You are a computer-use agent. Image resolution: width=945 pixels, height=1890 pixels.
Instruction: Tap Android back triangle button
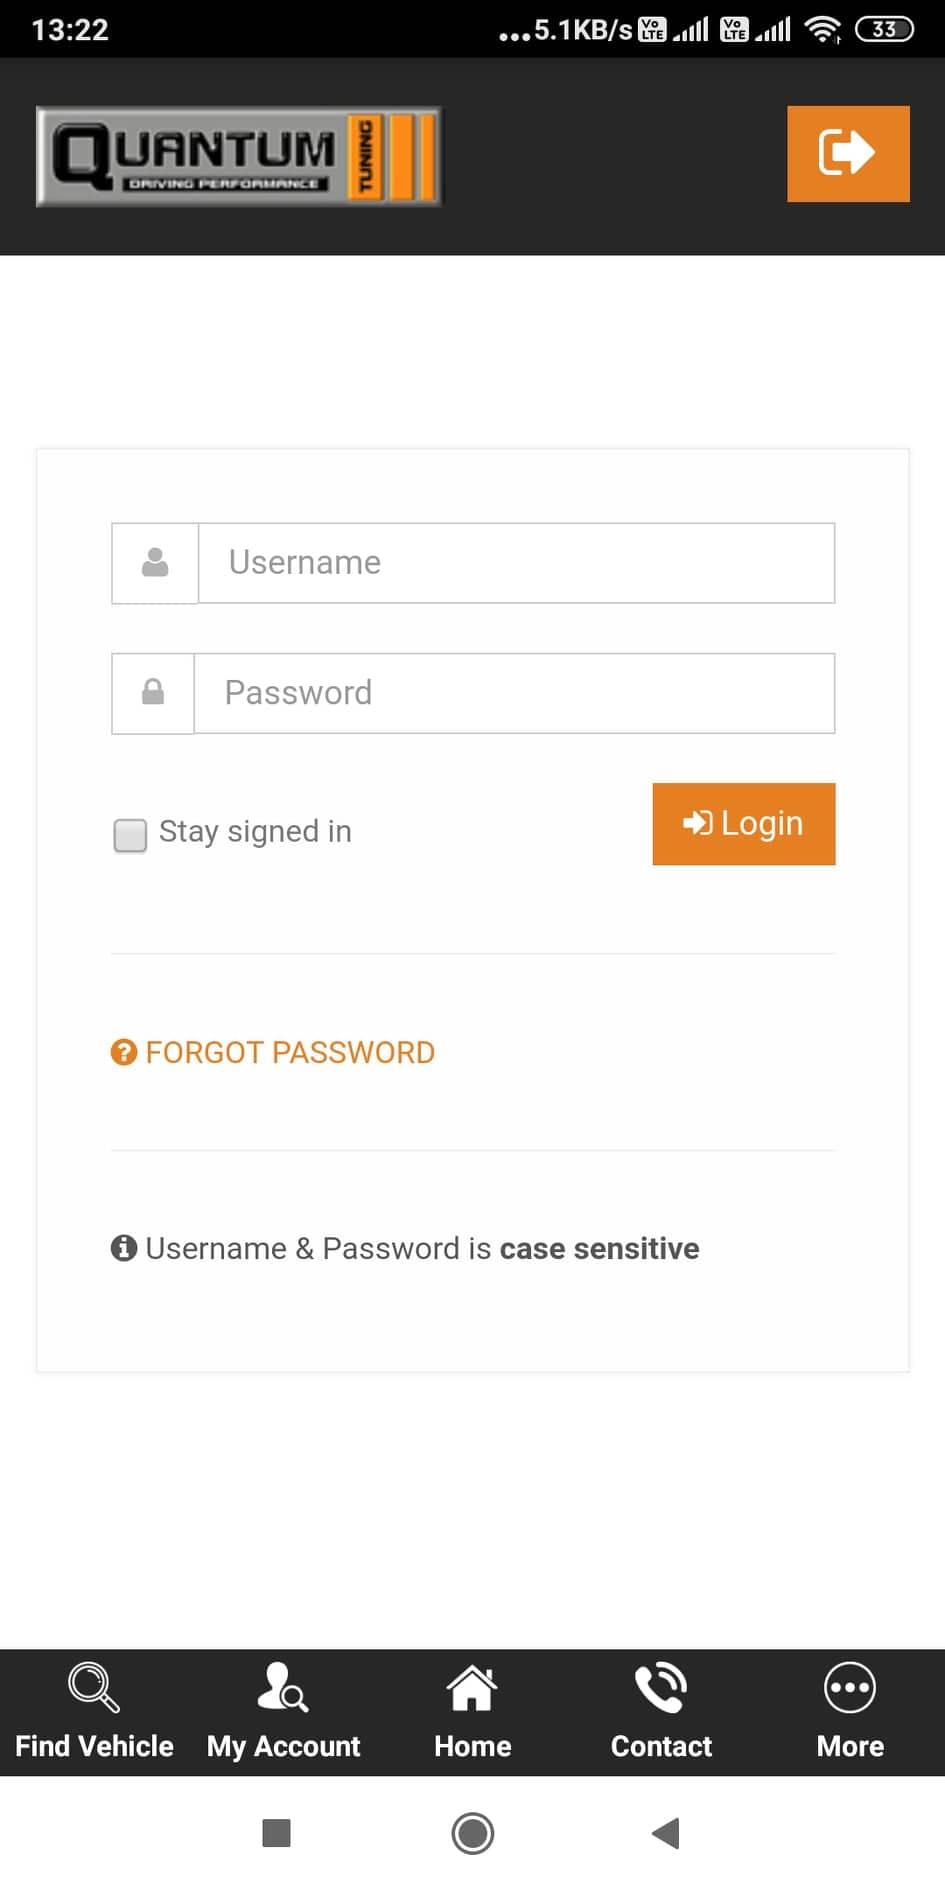[666, 1833]
